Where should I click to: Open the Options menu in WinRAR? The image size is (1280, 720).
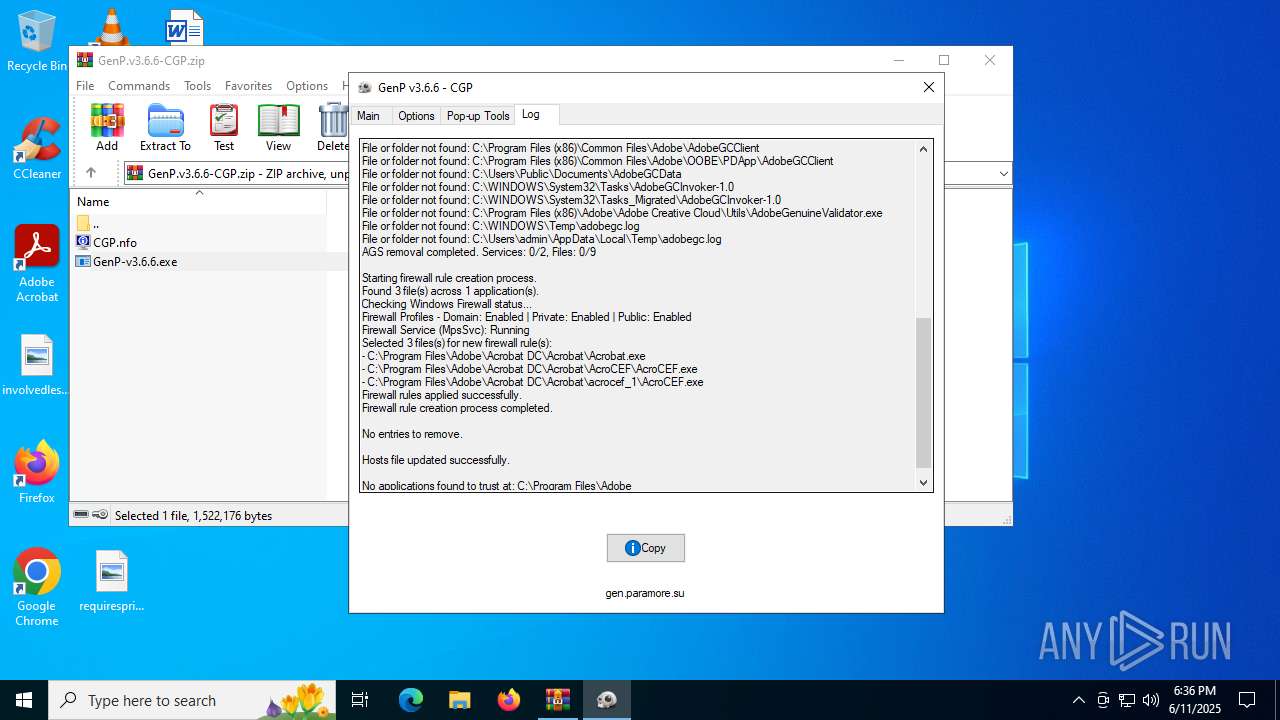(307, 86)
